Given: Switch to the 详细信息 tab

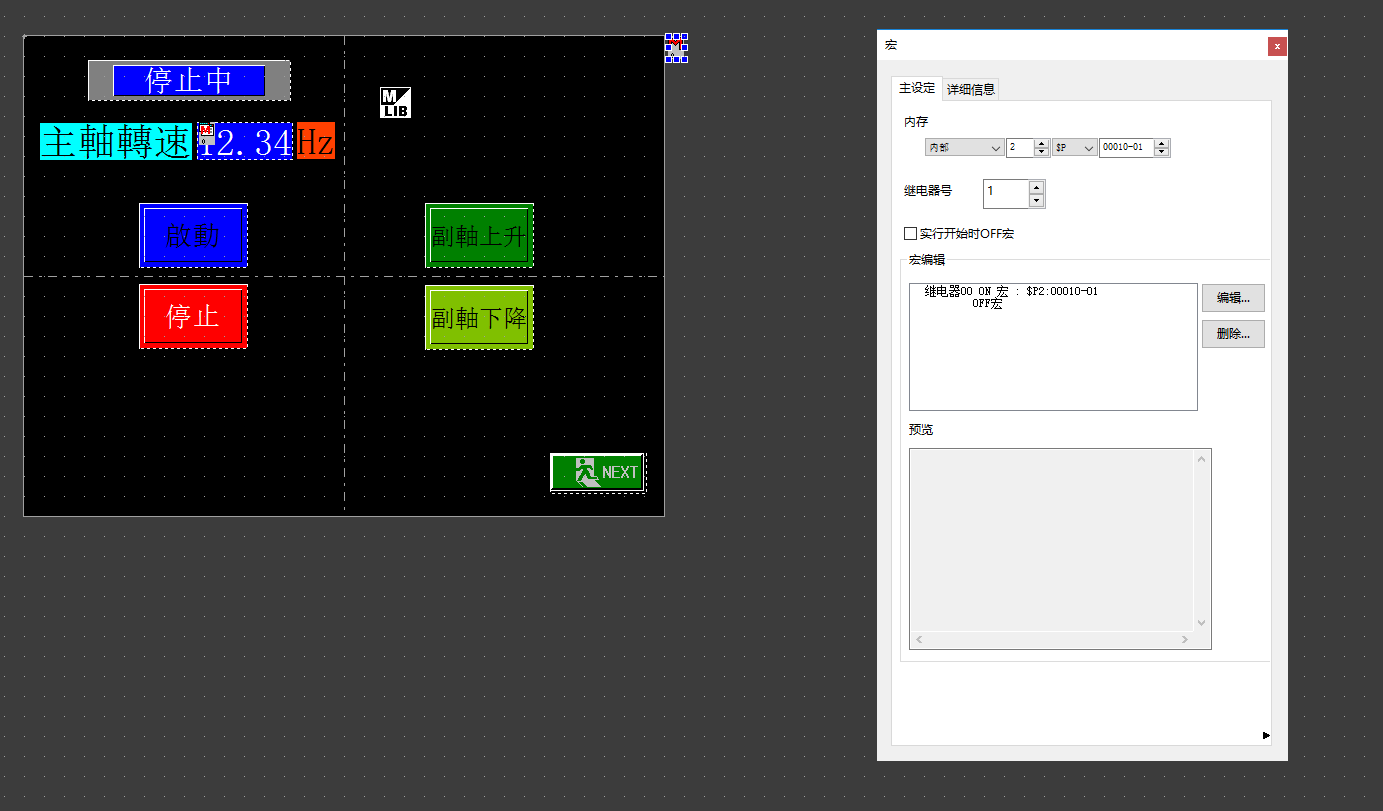Looking at the screenshot, I should (x=970, y=89).
